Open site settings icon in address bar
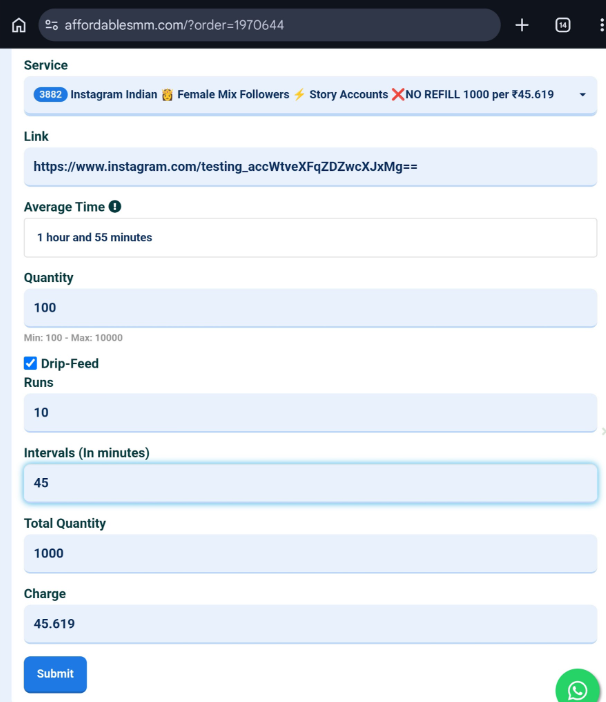This screenshot has height=702, width=606. pyautogui.click(x=52, y=25)
